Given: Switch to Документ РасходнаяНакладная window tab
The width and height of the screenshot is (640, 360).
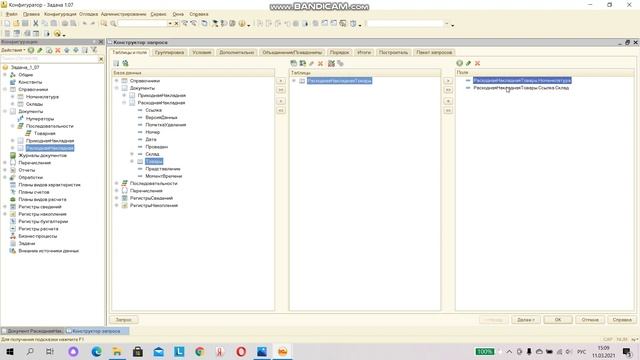Looking at the screenshot, I should [32, 331].
